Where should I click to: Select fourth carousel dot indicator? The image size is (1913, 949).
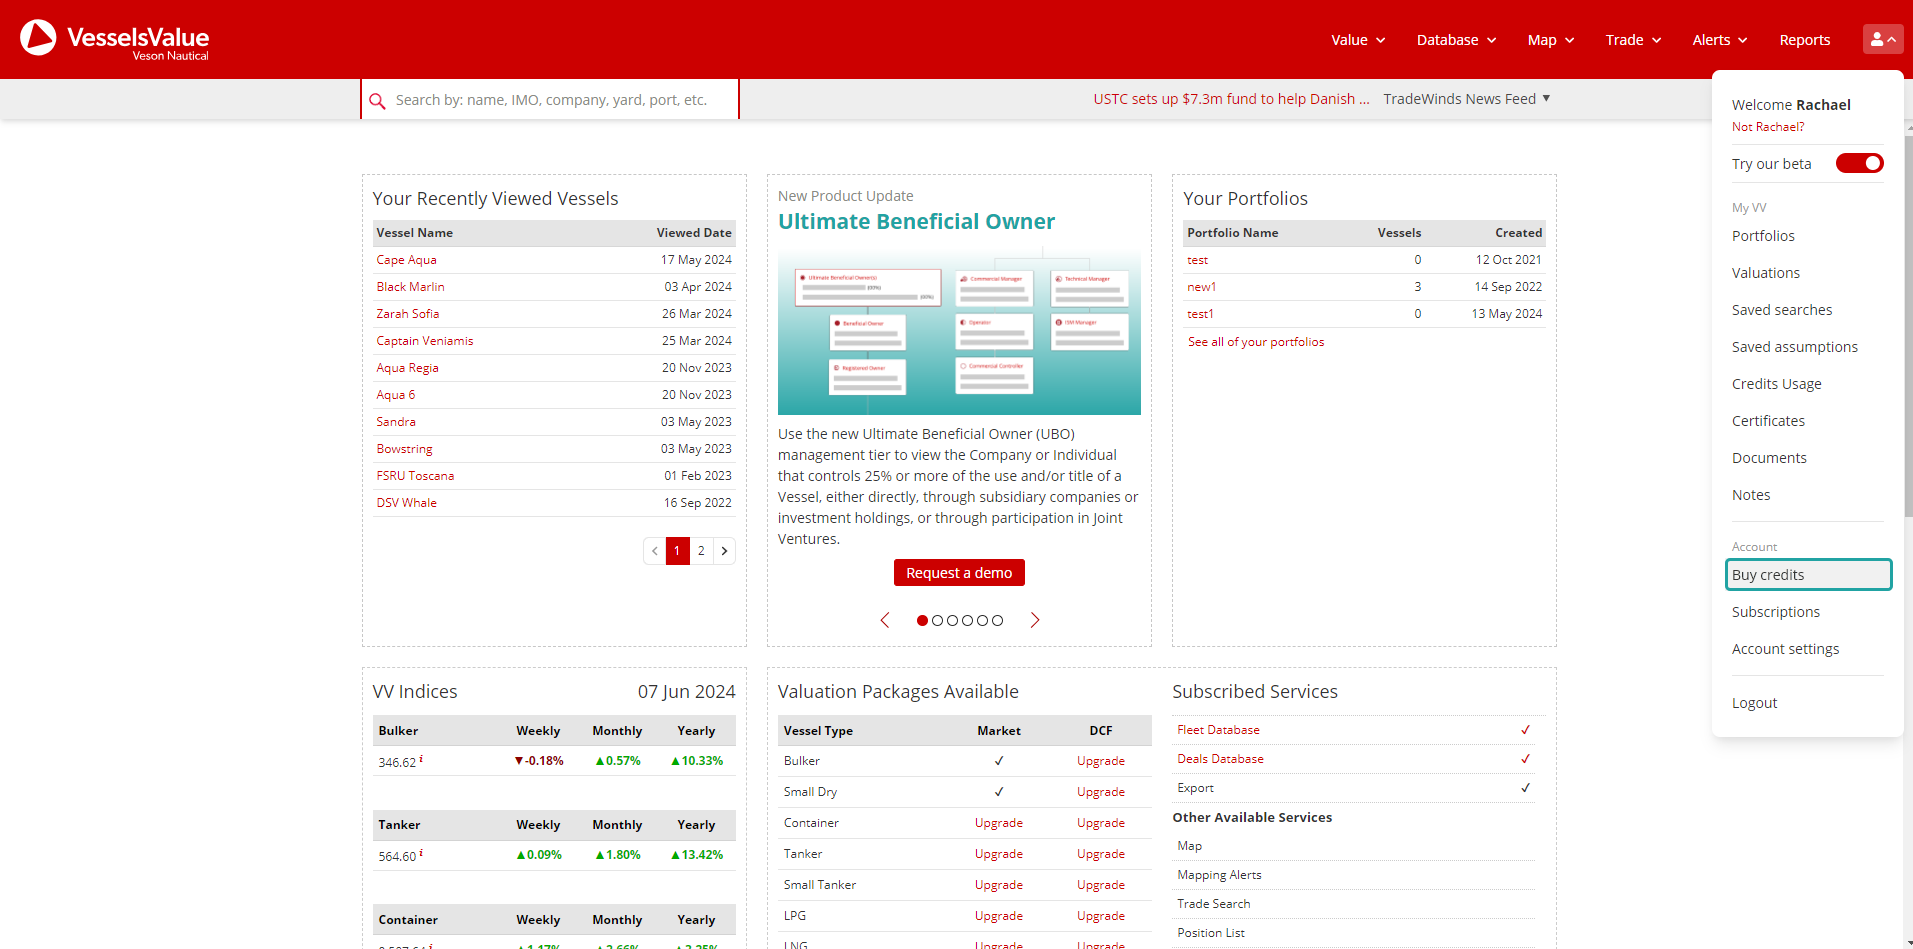[967, 620]
